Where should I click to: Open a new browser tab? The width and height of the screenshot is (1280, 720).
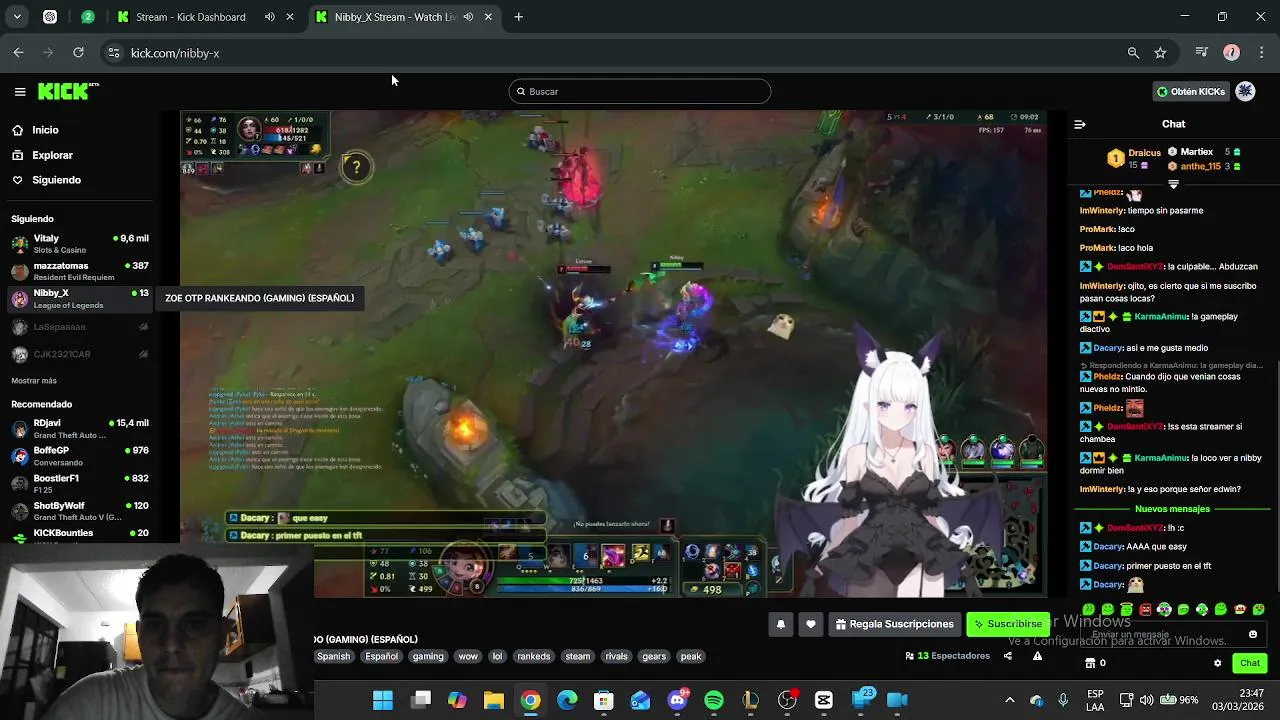(518, 17)
